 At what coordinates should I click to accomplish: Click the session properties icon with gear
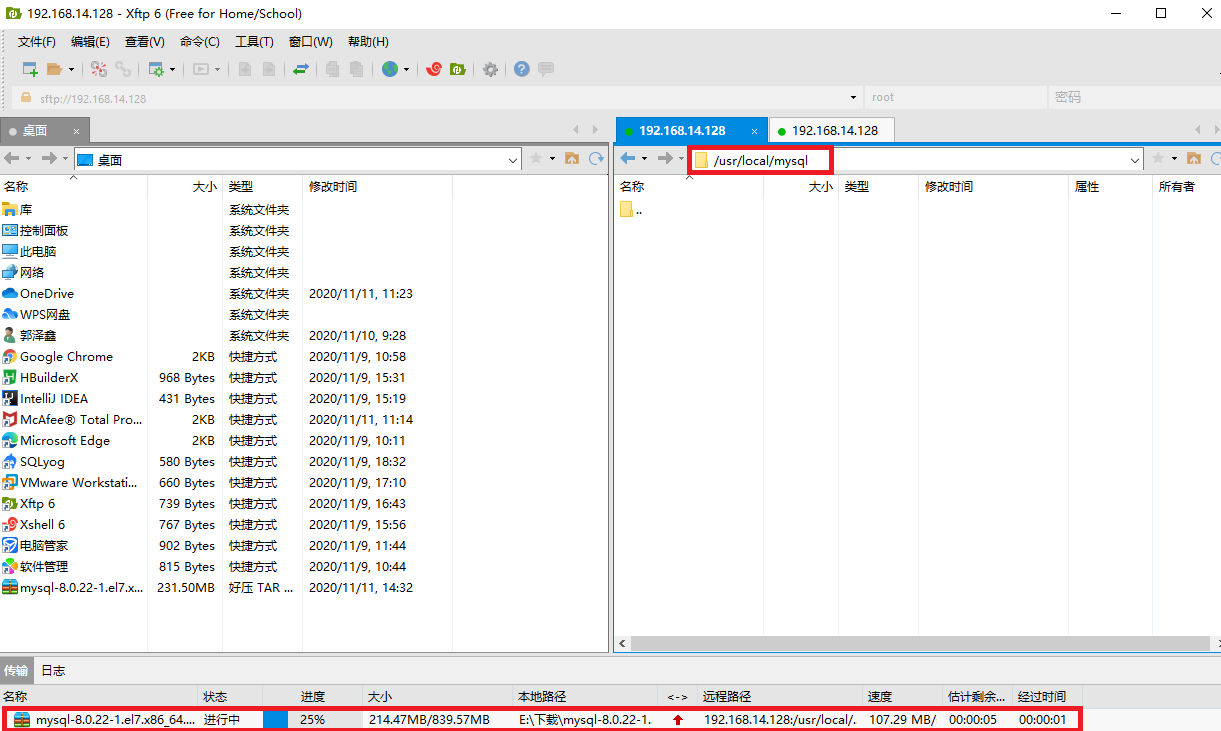(x=156, y=69)
